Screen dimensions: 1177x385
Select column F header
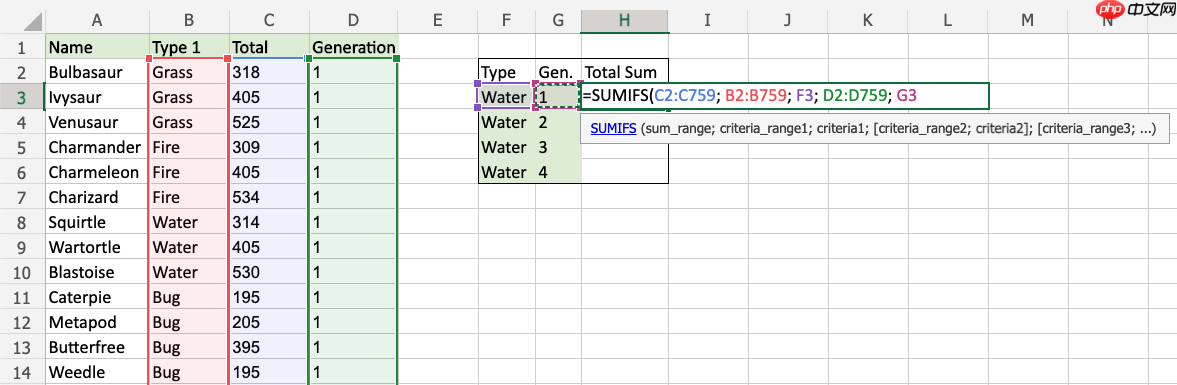(507, 22)
